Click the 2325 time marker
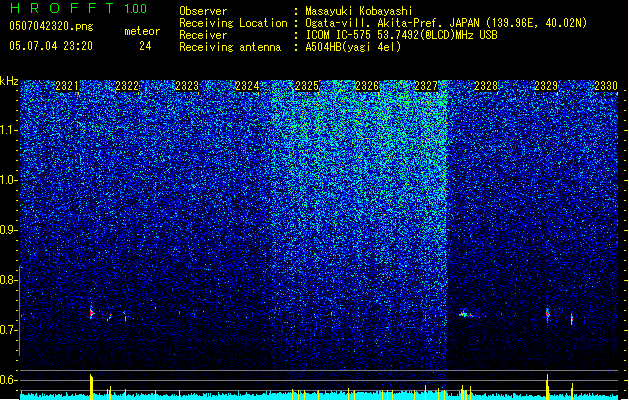The width and height of the screenshot is (629, 400). tap(307, 86)
